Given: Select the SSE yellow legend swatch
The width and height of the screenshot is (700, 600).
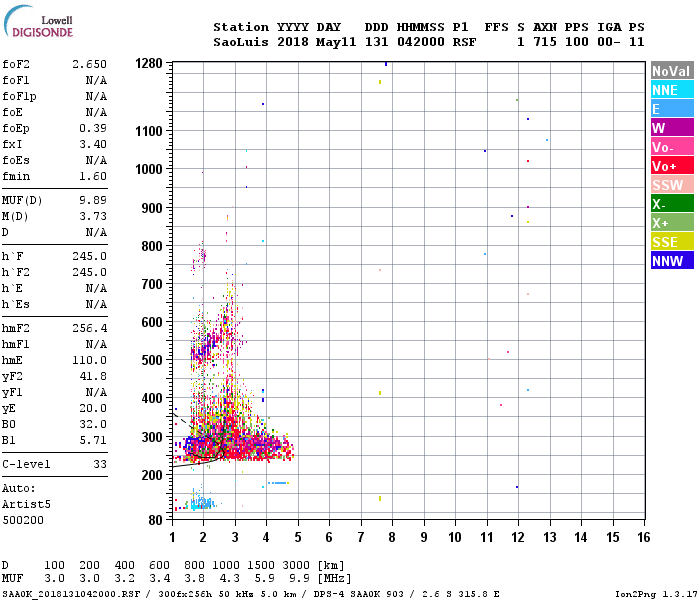Looking at the screenshot, I should 672,242.
